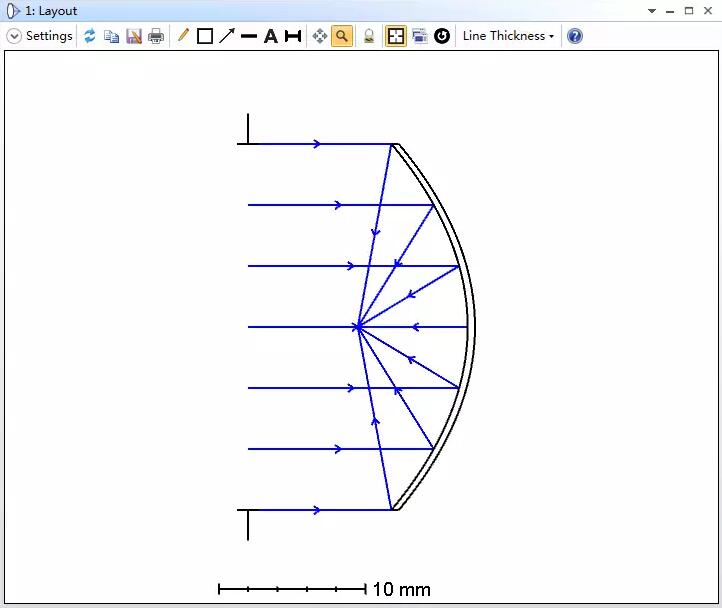Close the Layout window
722x608 pixels.
[708, 11]
